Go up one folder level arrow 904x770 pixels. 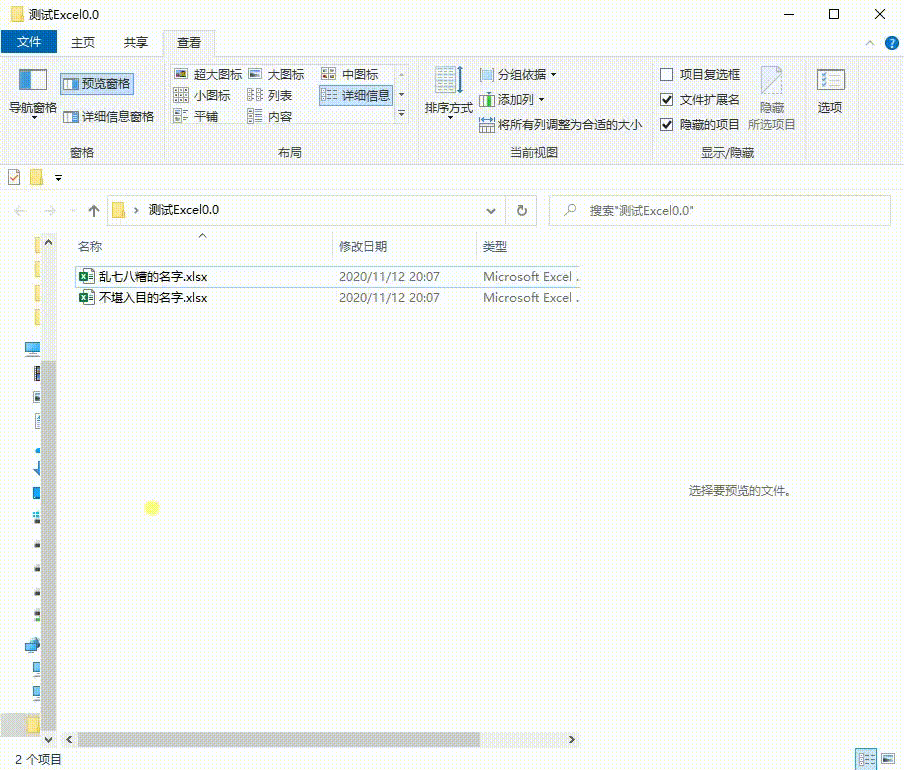tap(94, 211)
